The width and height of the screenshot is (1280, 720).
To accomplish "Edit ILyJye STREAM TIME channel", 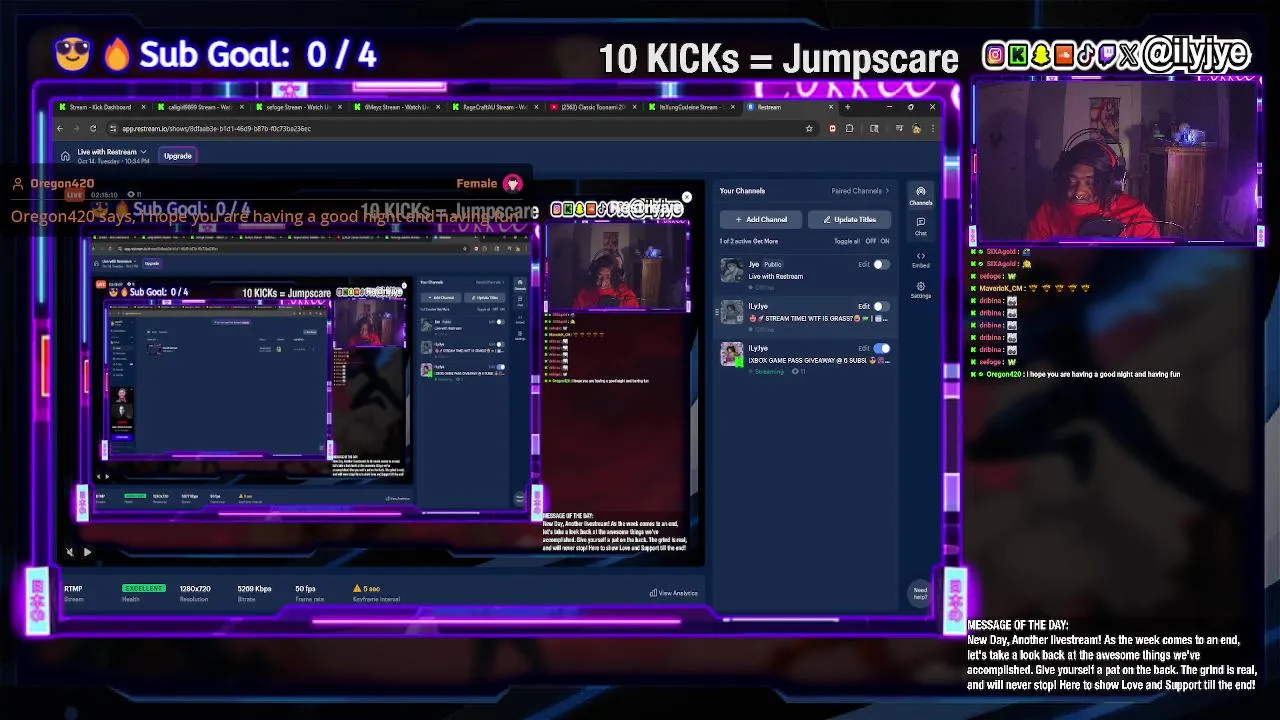I will coord(863,307).
